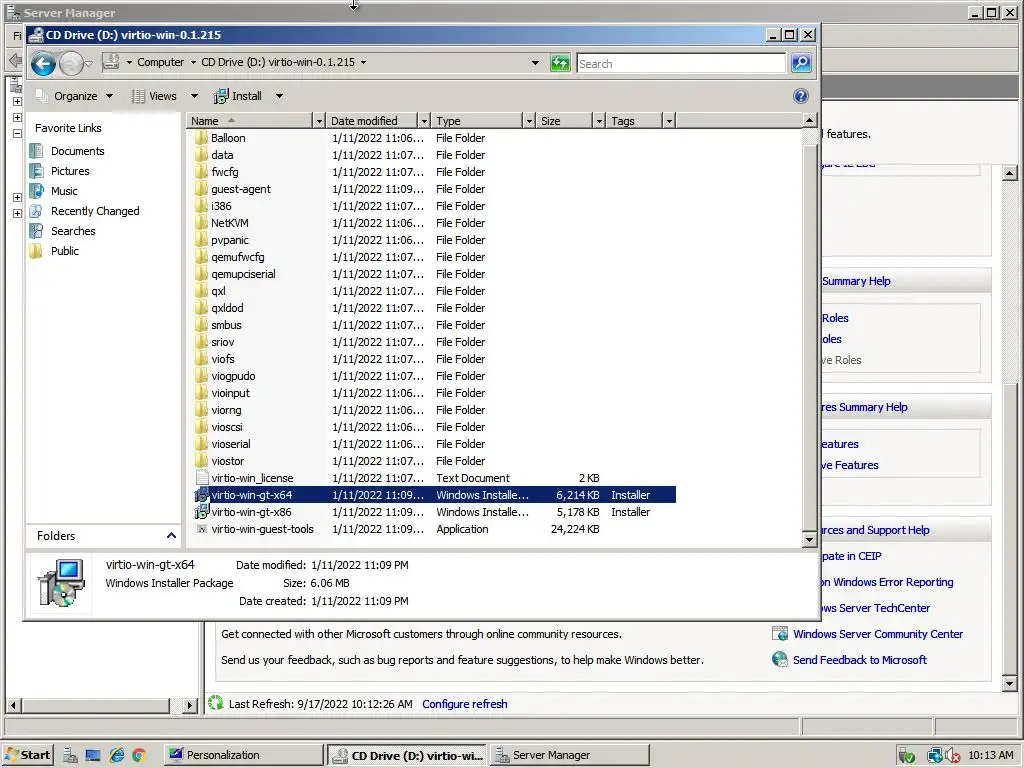This screenshot has width=1024, height=768.
Task: Click the refresh icon next to Last Refresh
Action: [x=215, y=703]
